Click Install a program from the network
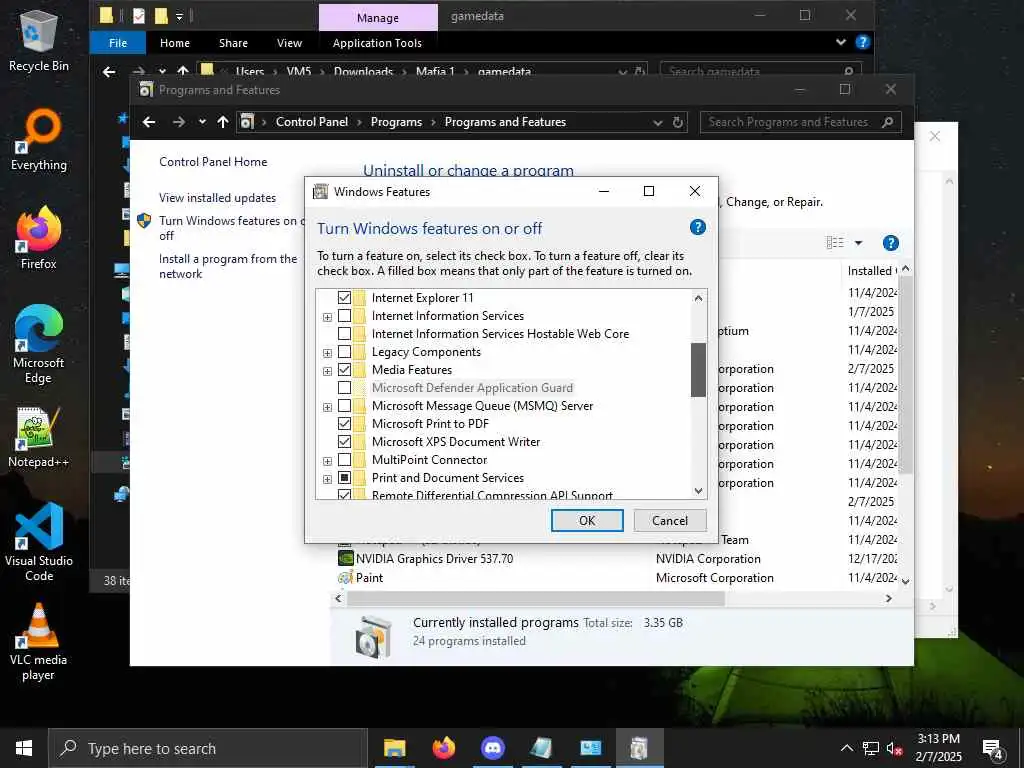Image resolution: width=1024 pixels, height=768 pixels. click(228, 266)
